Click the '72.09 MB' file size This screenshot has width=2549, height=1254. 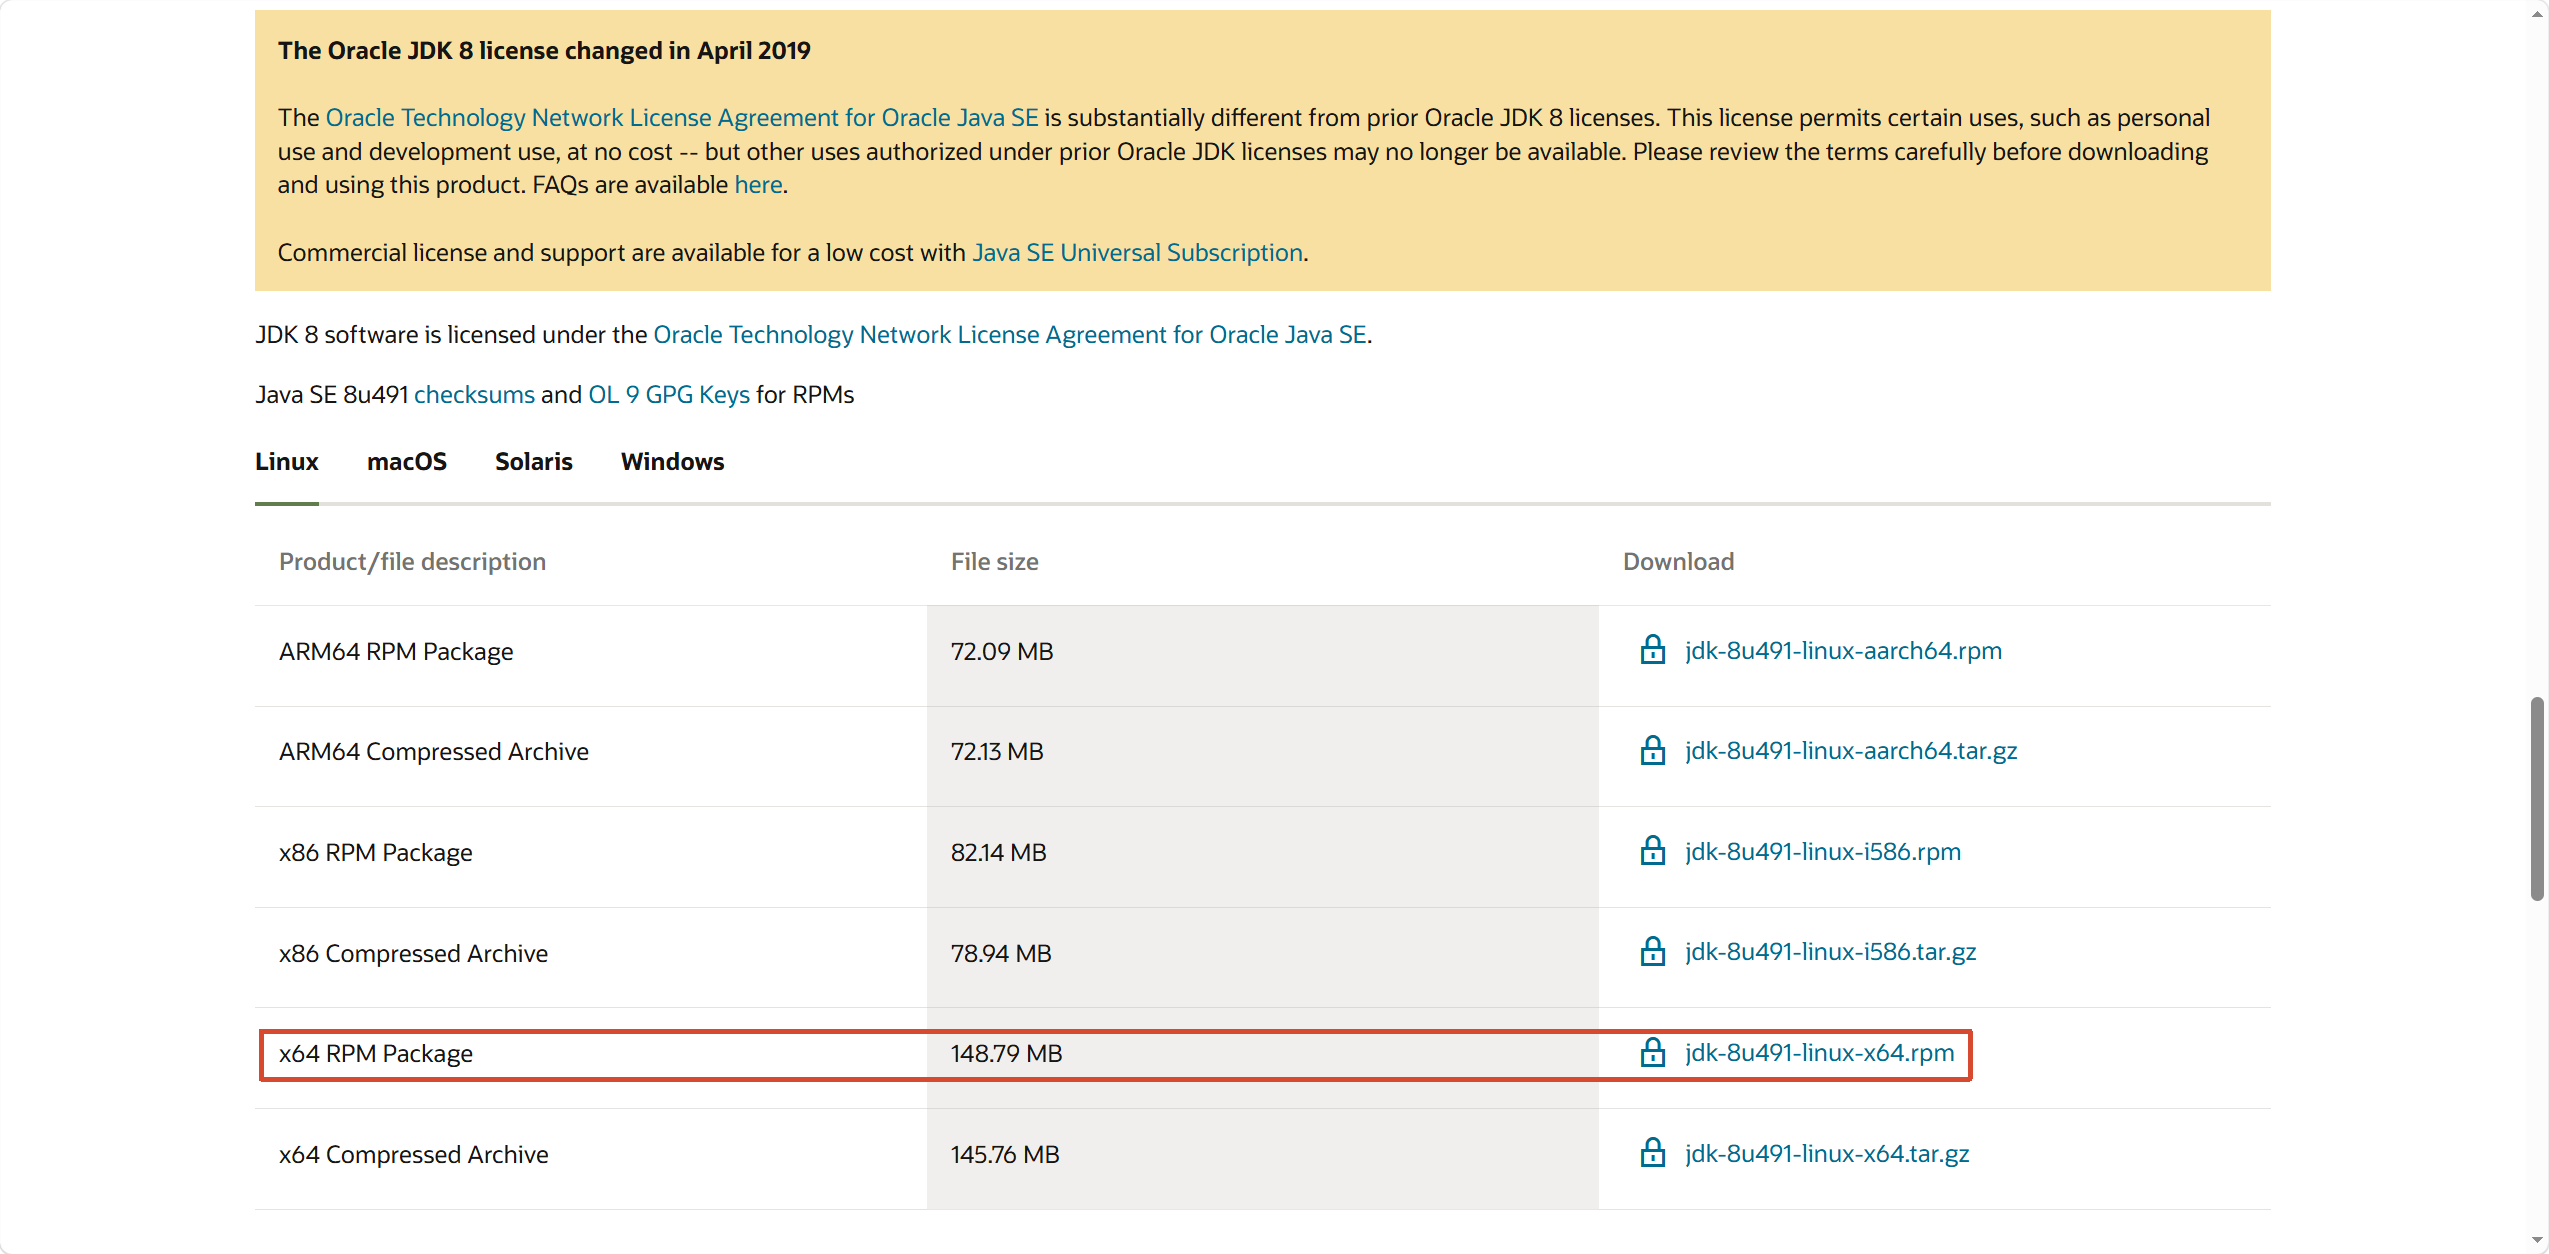(1002, 652)
